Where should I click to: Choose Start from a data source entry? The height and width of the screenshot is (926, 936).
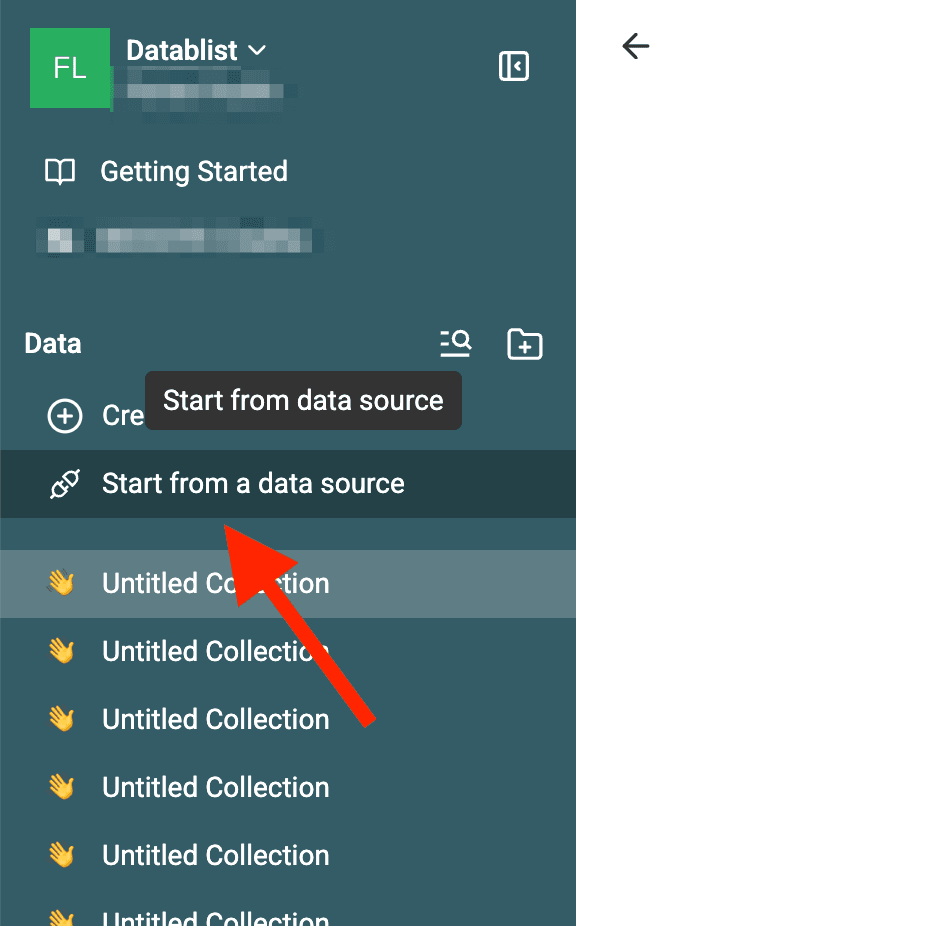click(x=252, y=483)
